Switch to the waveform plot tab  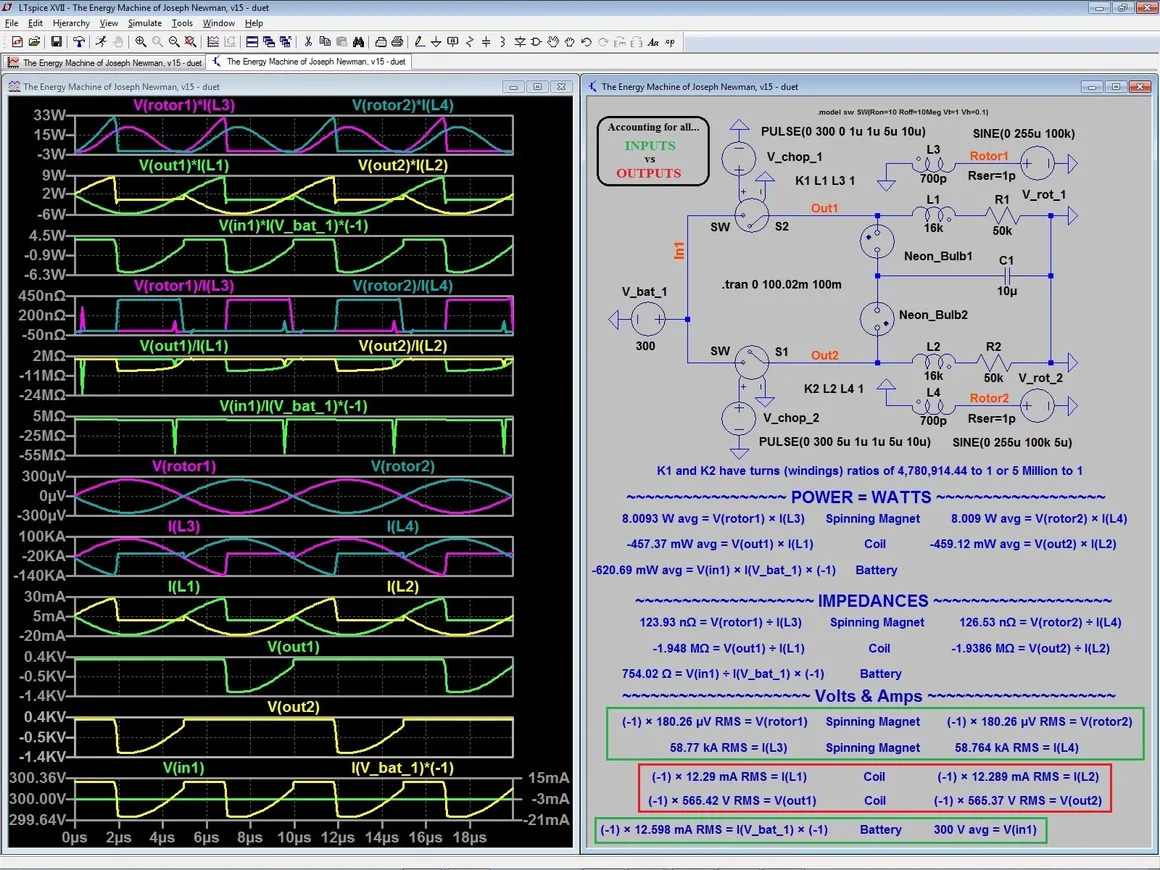pyautogui.click(x=105, y=62)
